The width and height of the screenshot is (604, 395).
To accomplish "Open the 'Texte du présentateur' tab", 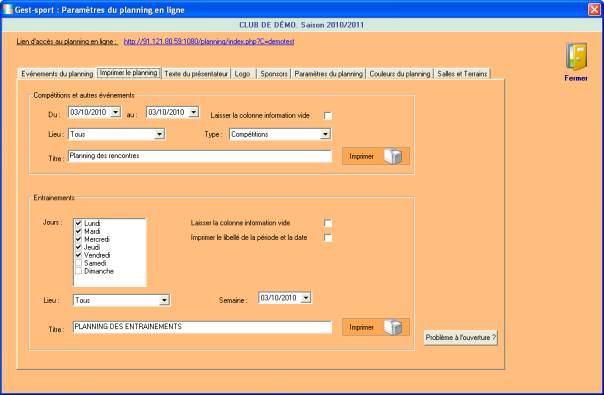I will coord(196,74).
